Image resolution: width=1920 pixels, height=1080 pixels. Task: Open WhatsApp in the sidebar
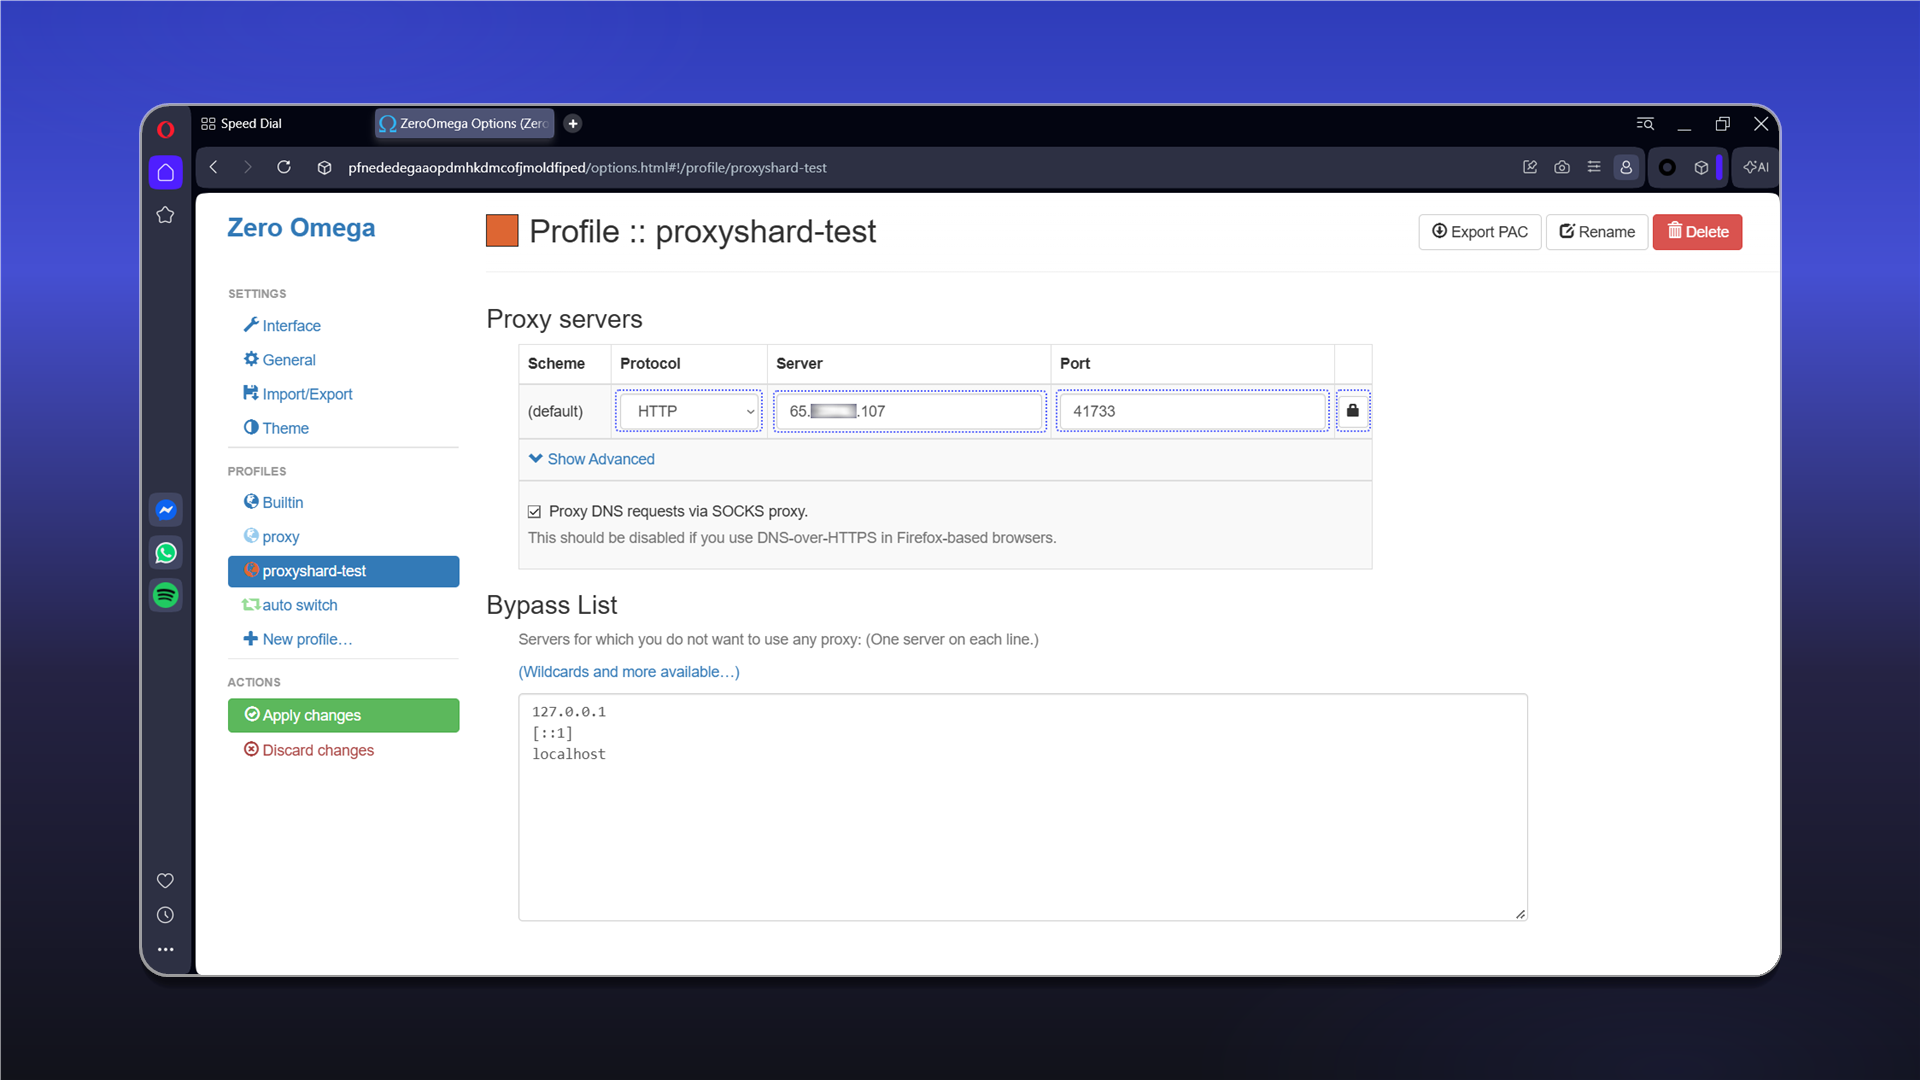pos(166,553)
